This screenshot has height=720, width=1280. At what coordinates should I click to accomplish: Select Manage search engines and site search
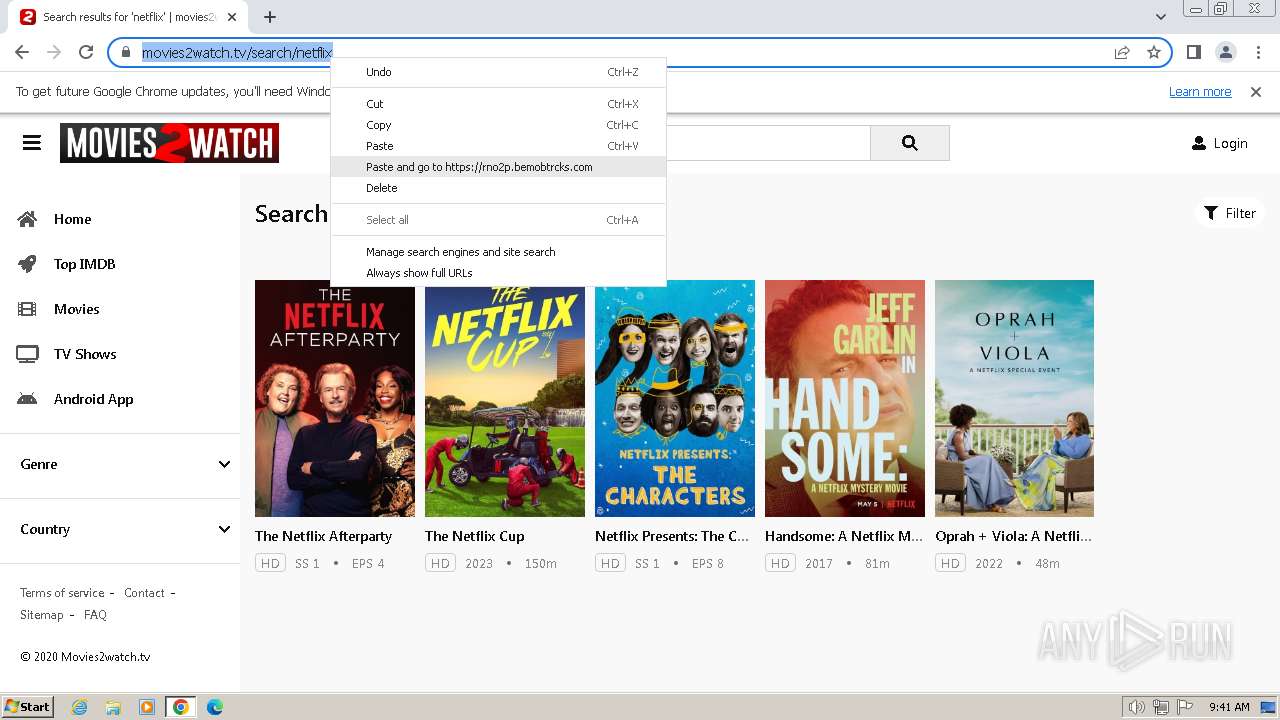[498, 252]
